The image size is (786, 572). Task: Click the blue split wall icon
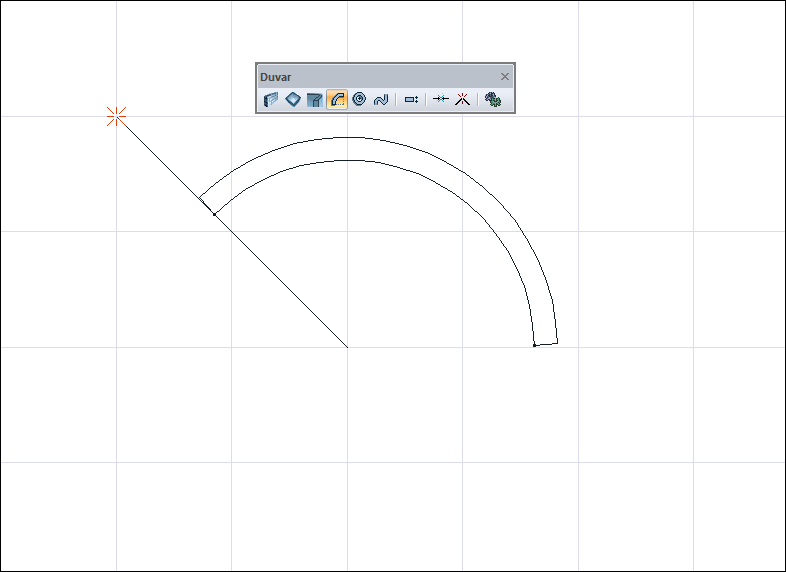440,100
